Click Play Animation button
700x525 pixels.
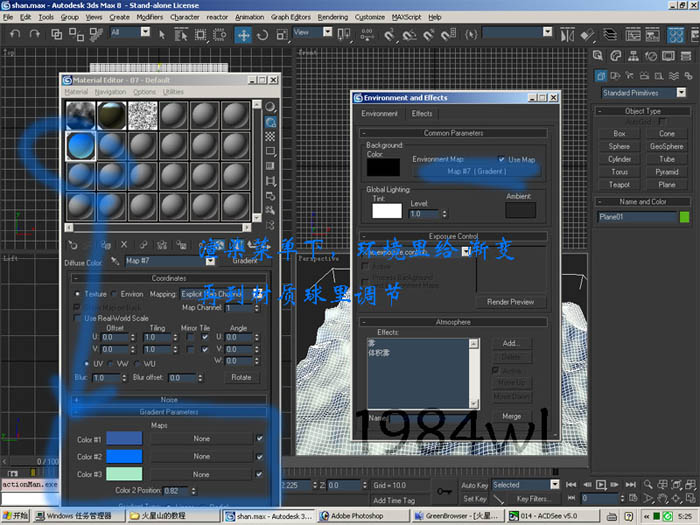601,484
